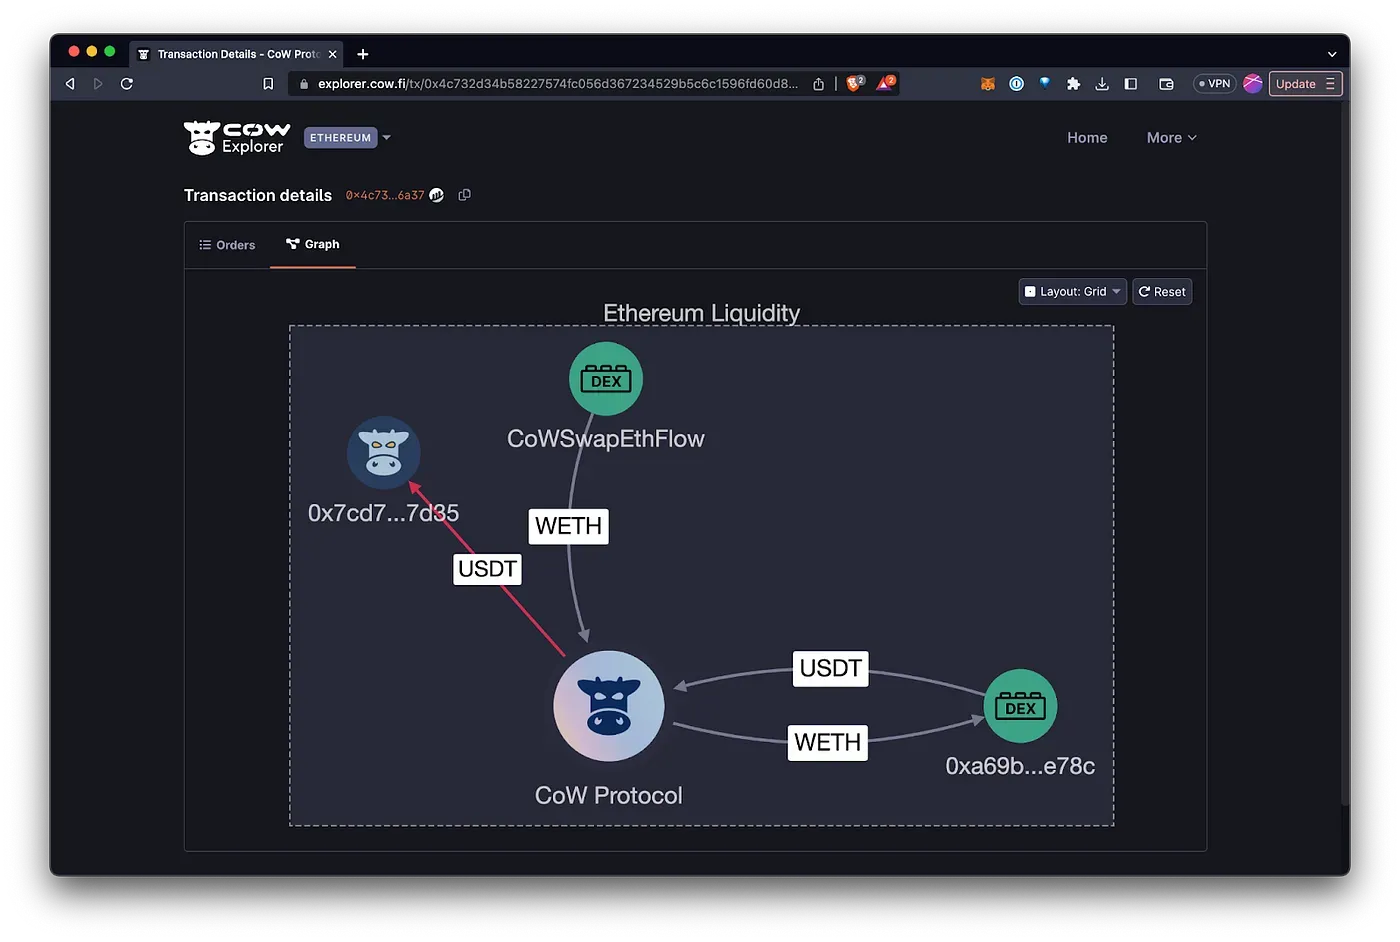
Task: Click the 0xa69b...e78c address caption
Action: tap(1021, 766)
